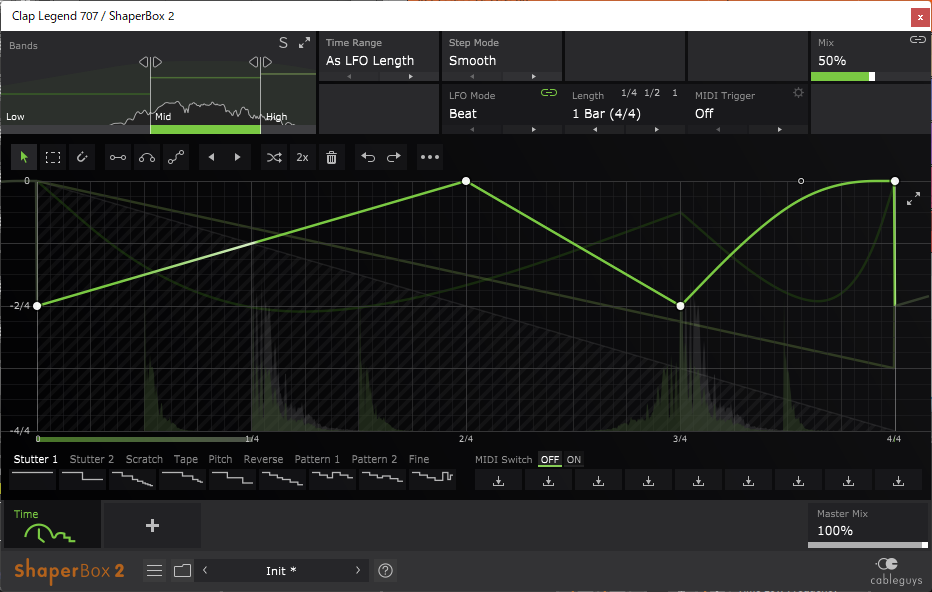Click the curve handle near 4/4
This screenshot has width=932, height=592.
[x=801, y=181]
